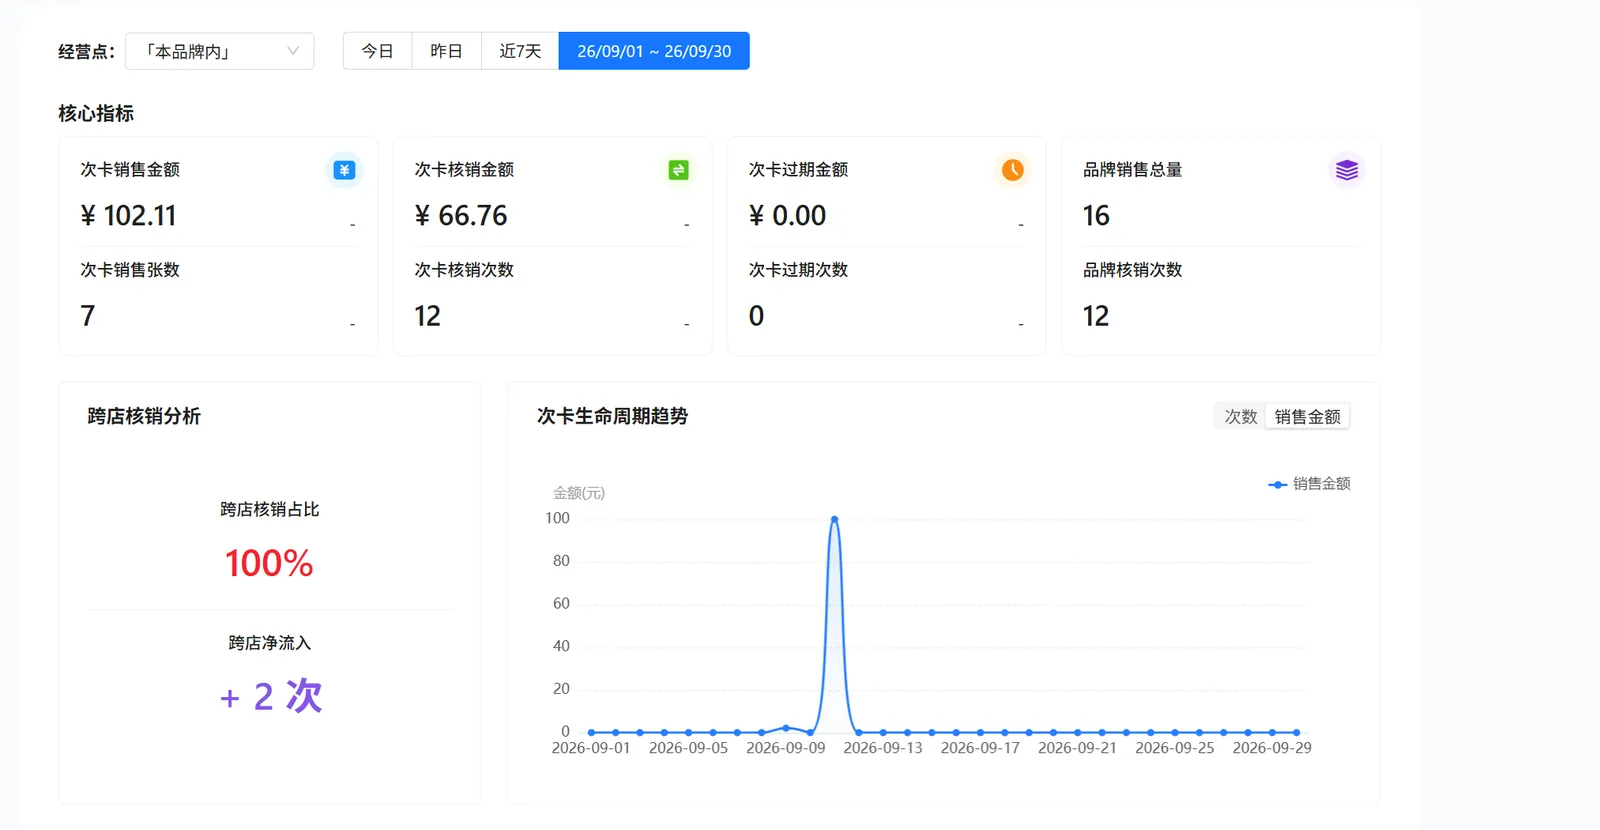Click the ¥ 66.76 redemption amount value
Viewport: 1600px width, 830px height.
click(x=461, y=216)
